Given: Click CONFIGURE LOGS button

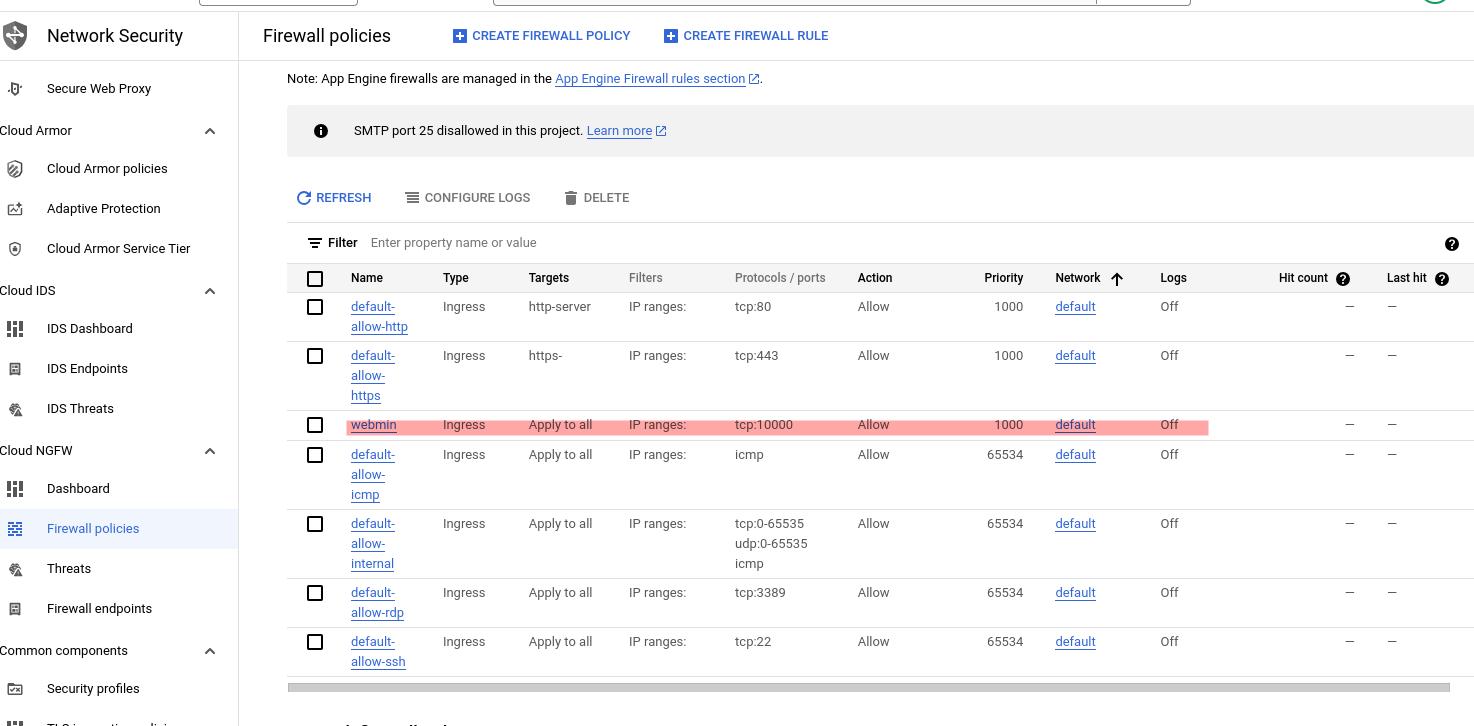Looking at the screenshot, I should (x=467, y=198).
